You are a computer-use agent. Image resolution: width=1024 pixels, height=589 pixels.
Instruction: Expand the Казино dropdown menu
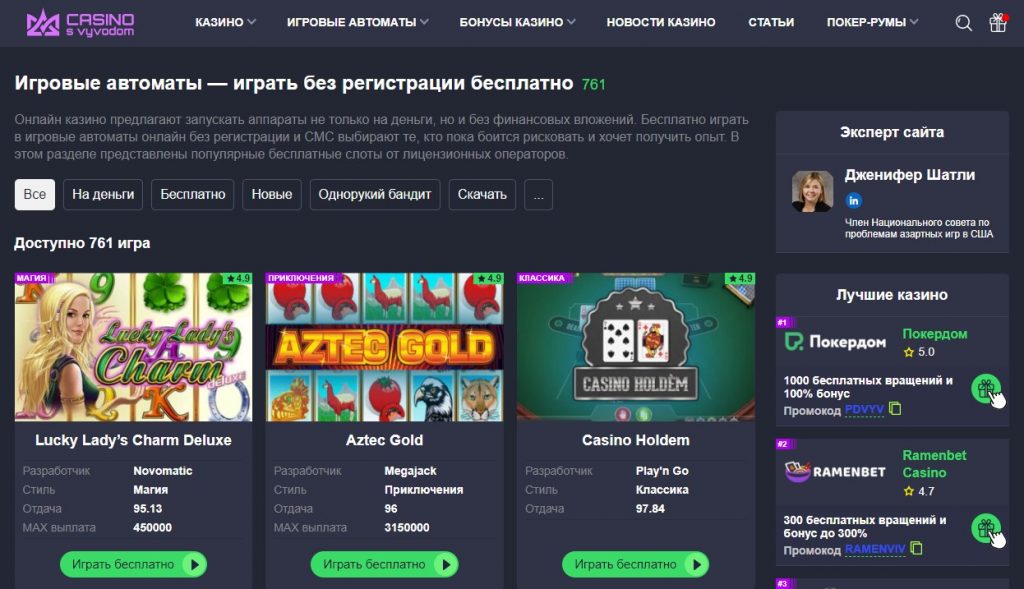pos(225,22)
